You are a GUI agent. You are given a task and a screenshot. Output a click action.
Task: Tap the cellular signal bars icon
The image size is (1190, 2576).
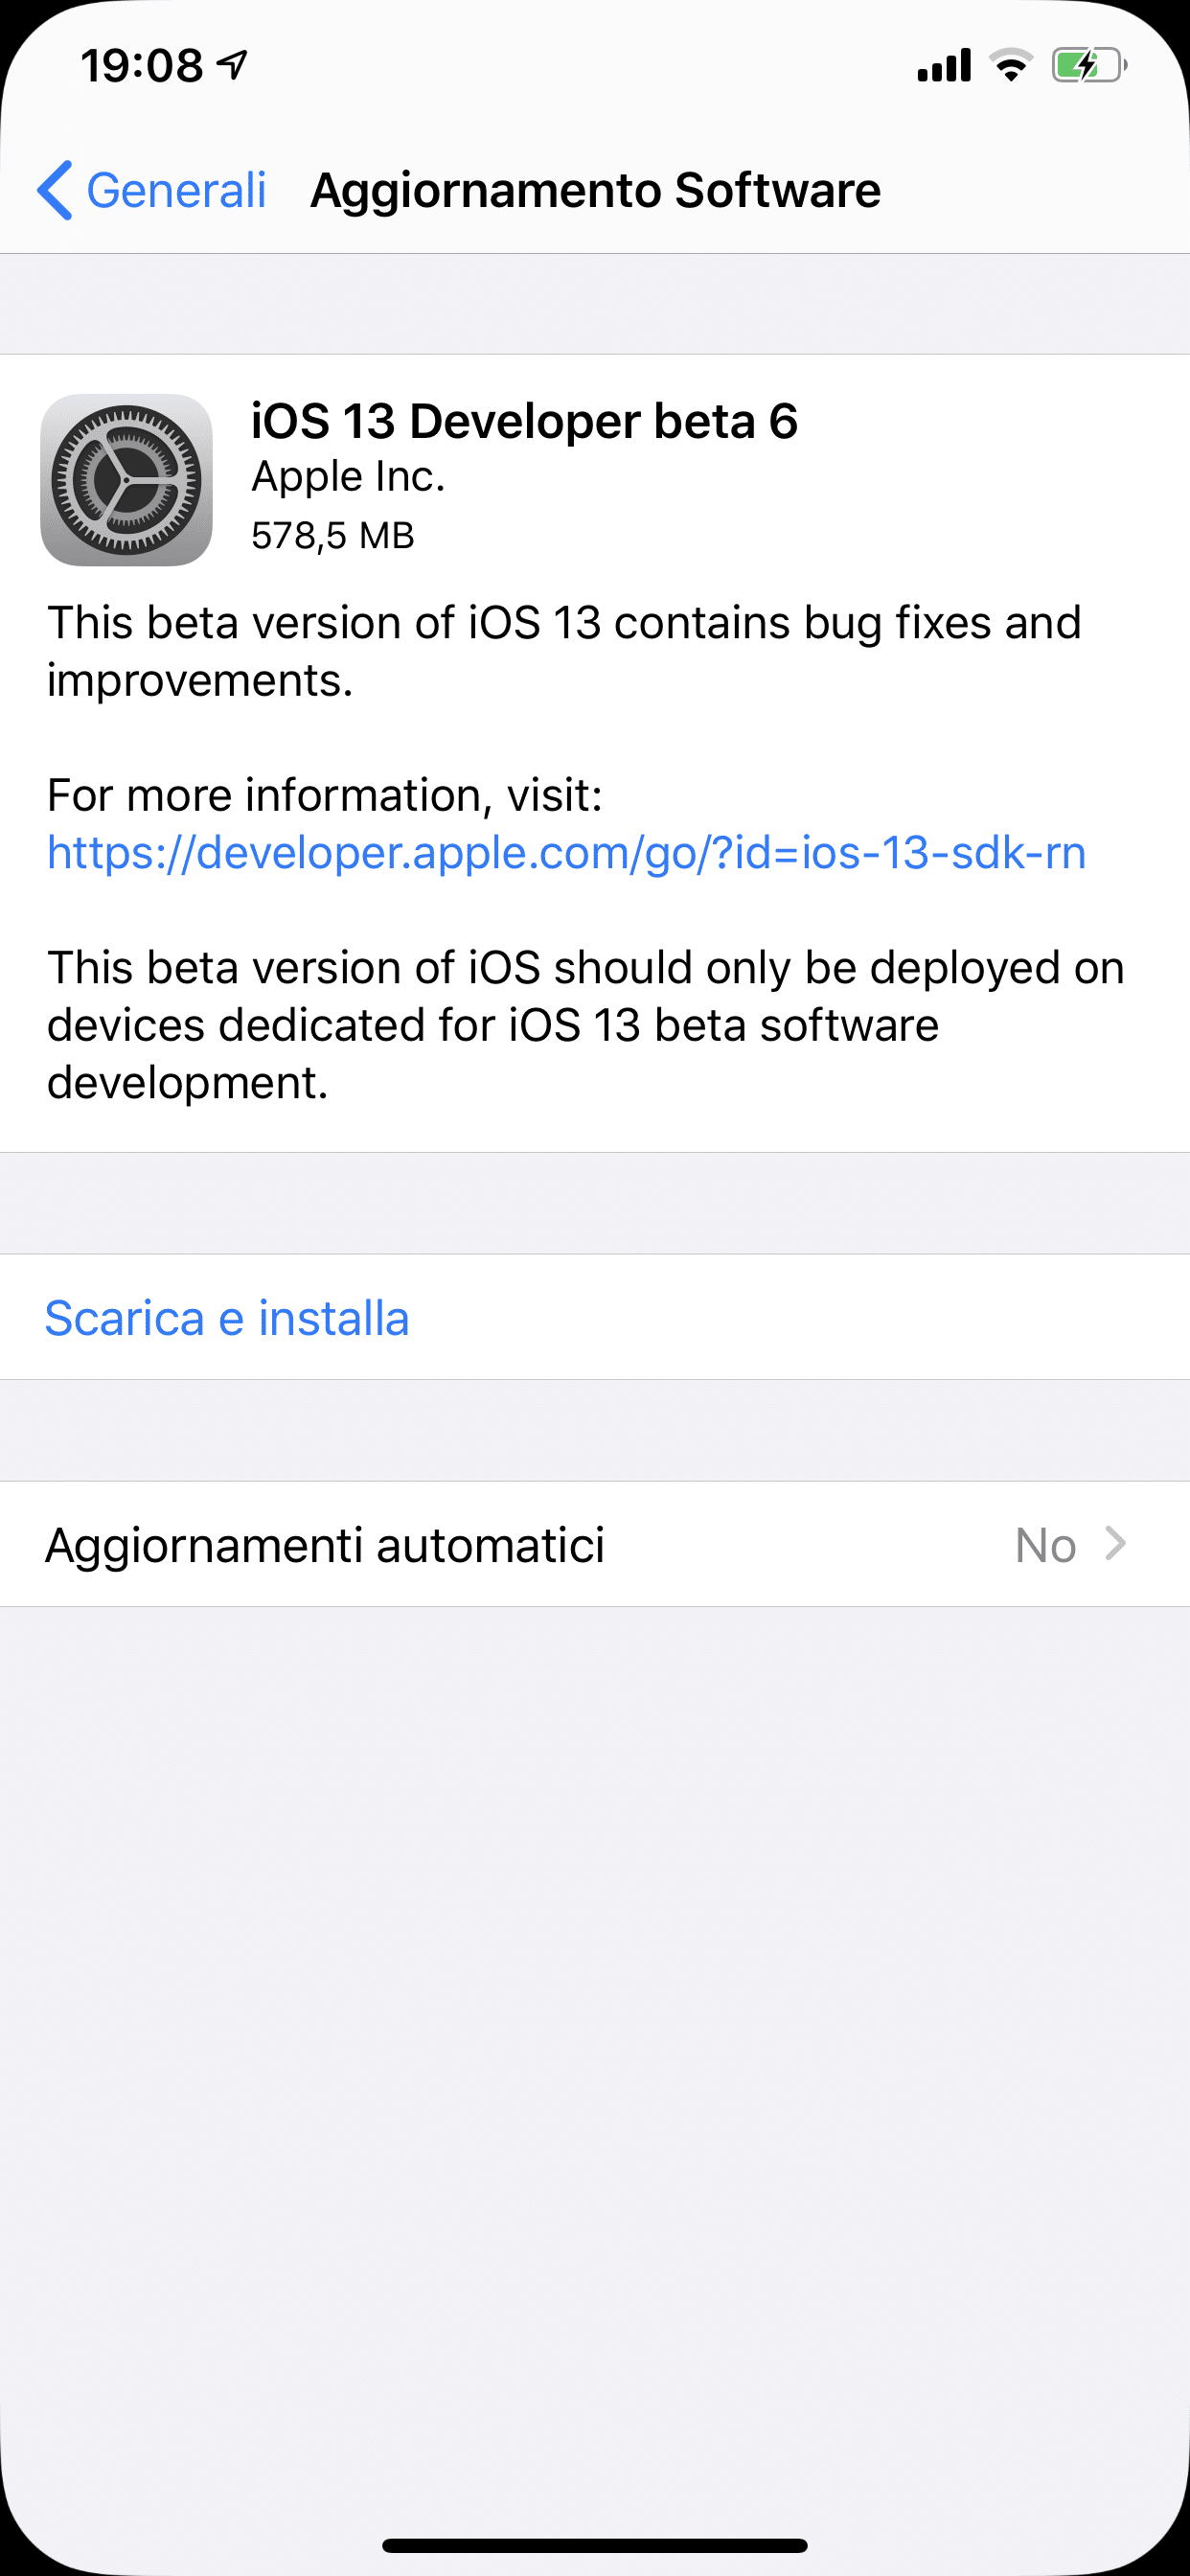click(x=944, y=65)
